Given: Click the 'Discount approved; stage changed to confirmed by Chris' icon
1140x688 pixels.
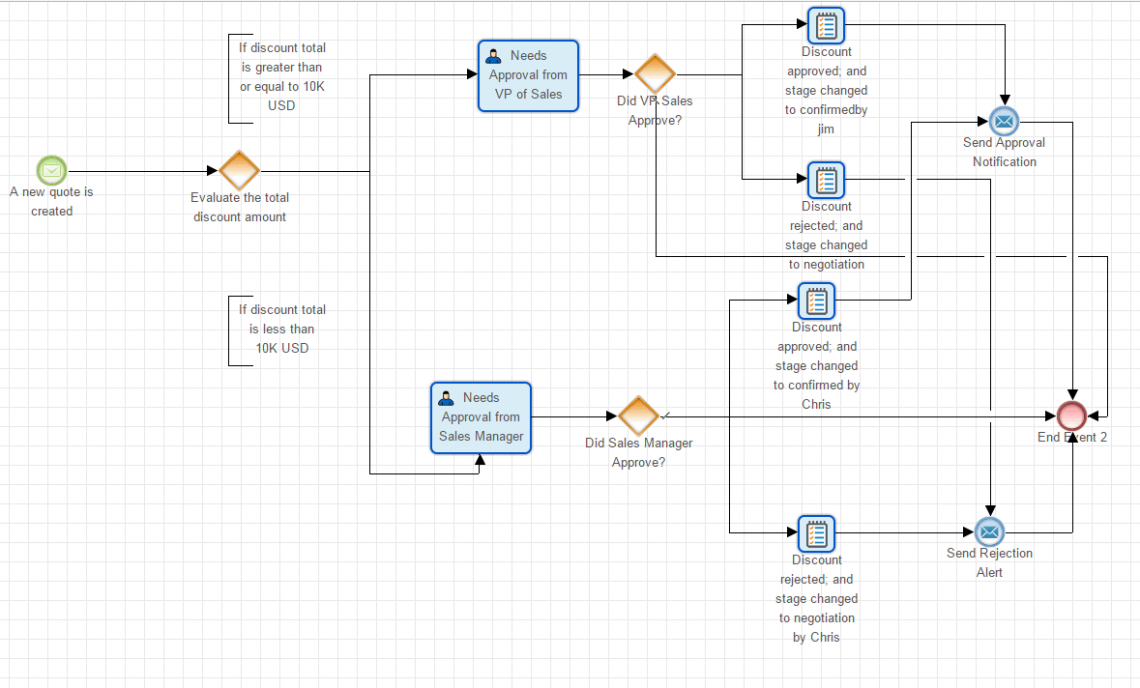Looking at the screenshot, I should [816, 301].
